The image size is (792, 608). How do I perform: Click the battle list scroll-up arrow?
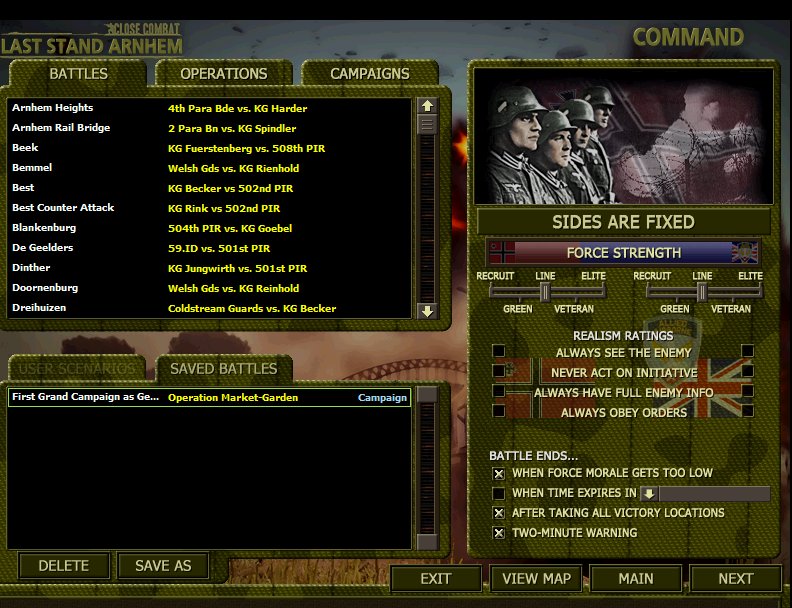click(427, 106)
